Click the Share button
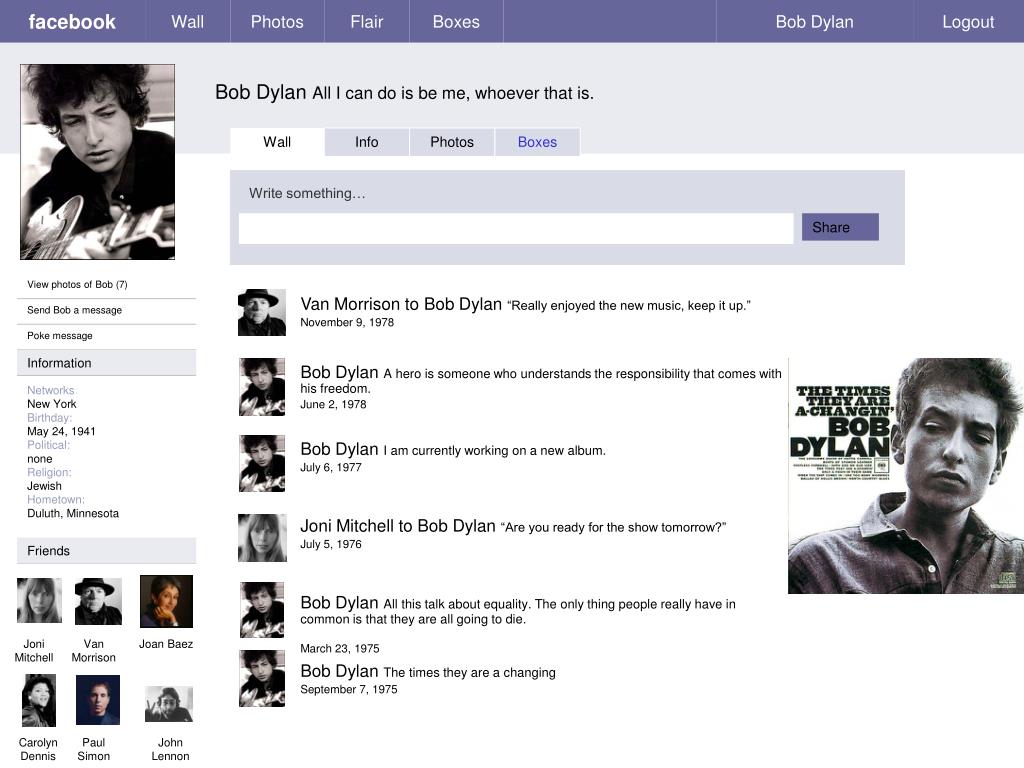 (840, 227)
